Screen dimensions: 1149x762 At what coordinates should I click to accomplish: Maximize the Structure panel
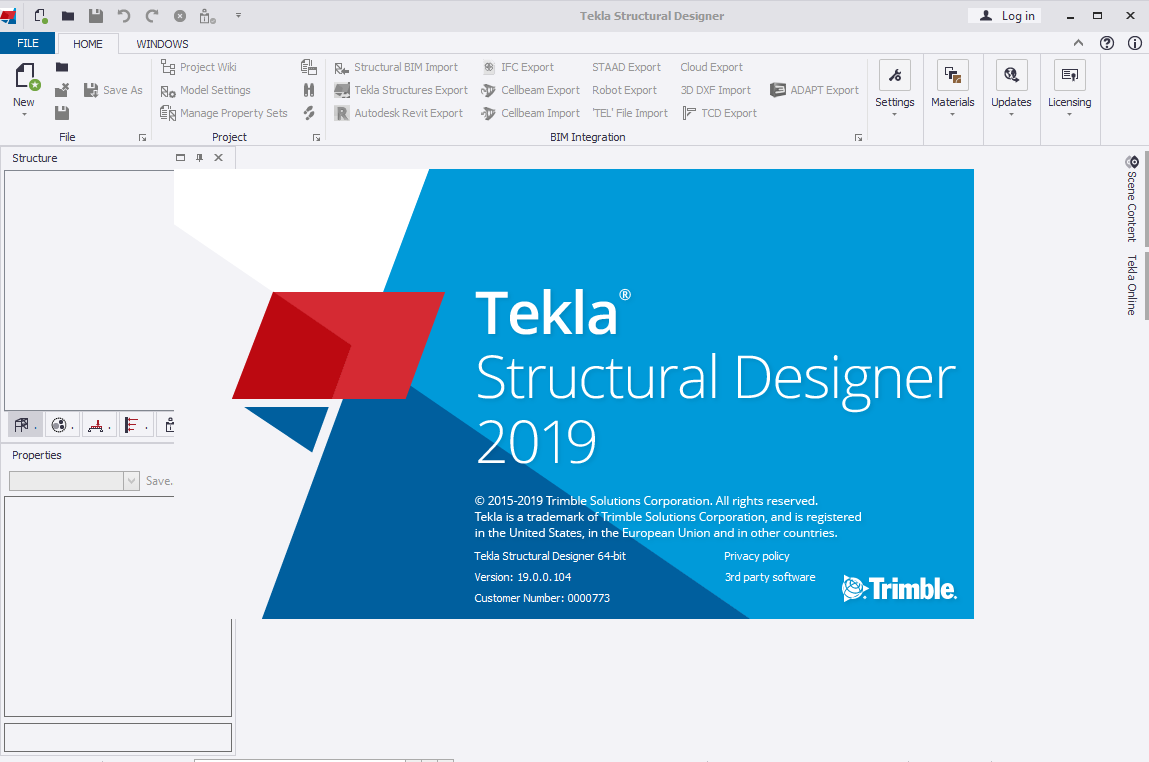pos(180,158)
